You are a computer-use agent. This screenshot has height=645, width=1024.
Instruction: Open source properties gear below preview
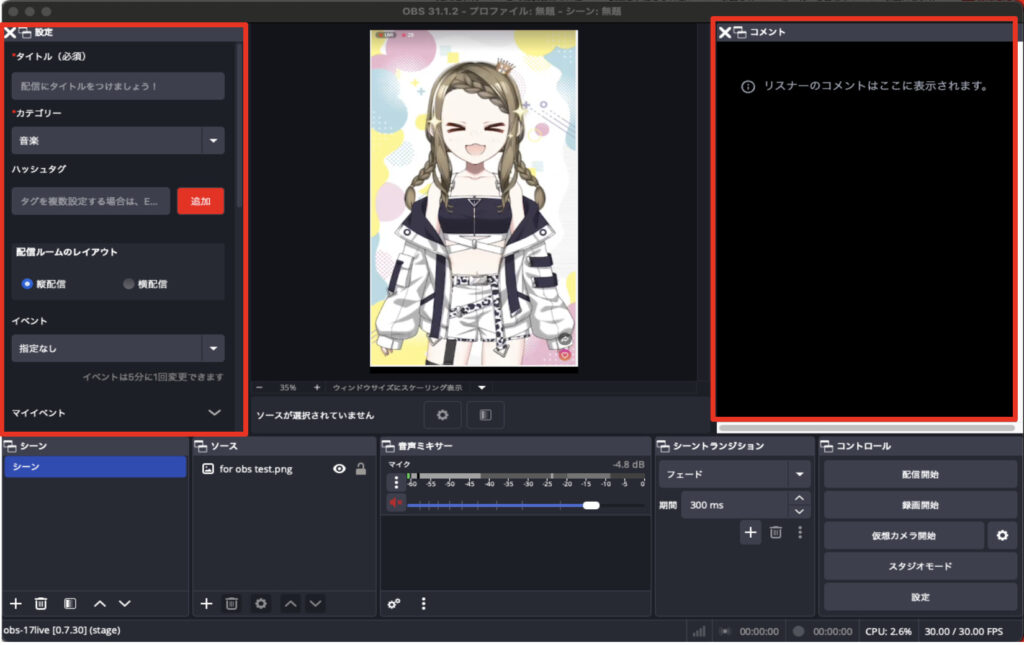tap(442, 414)
